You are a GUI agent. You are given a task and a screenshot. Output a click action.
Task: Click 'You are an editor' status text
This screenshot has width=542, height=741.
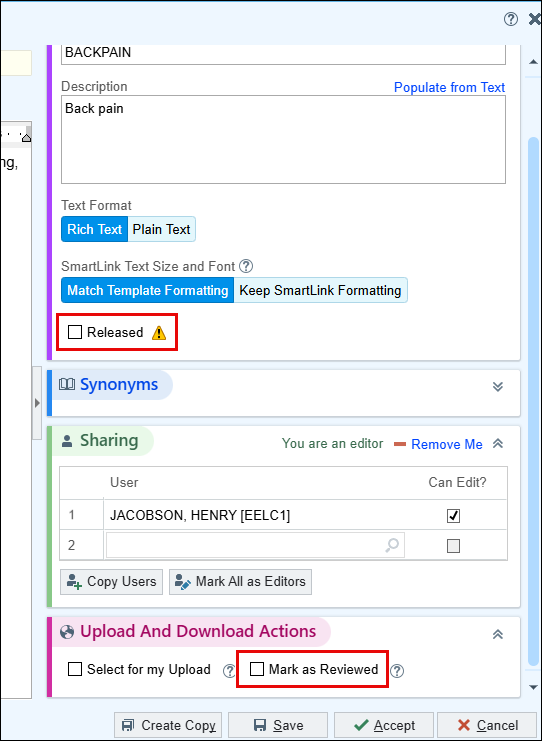tap(332, 444)
